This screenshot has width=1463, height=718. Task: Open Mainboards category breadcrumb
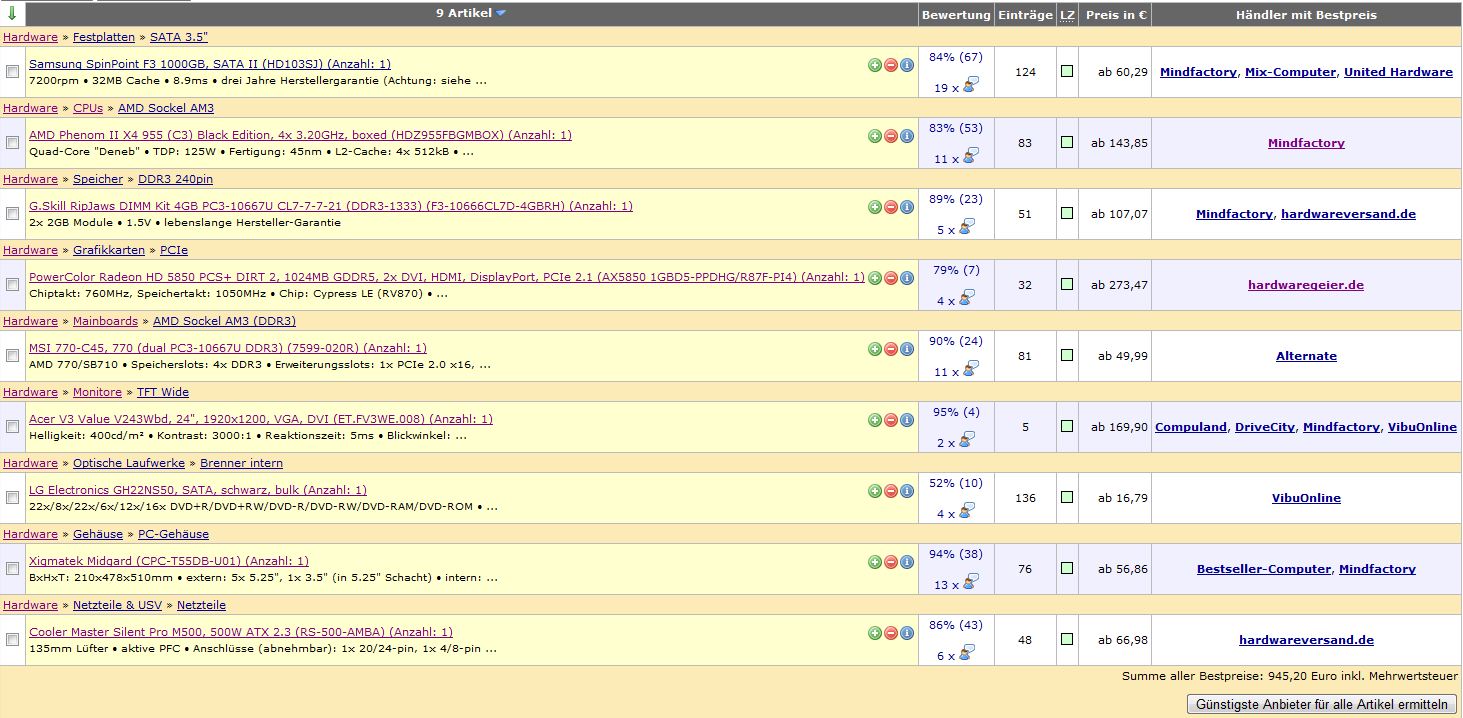point(105,321)
